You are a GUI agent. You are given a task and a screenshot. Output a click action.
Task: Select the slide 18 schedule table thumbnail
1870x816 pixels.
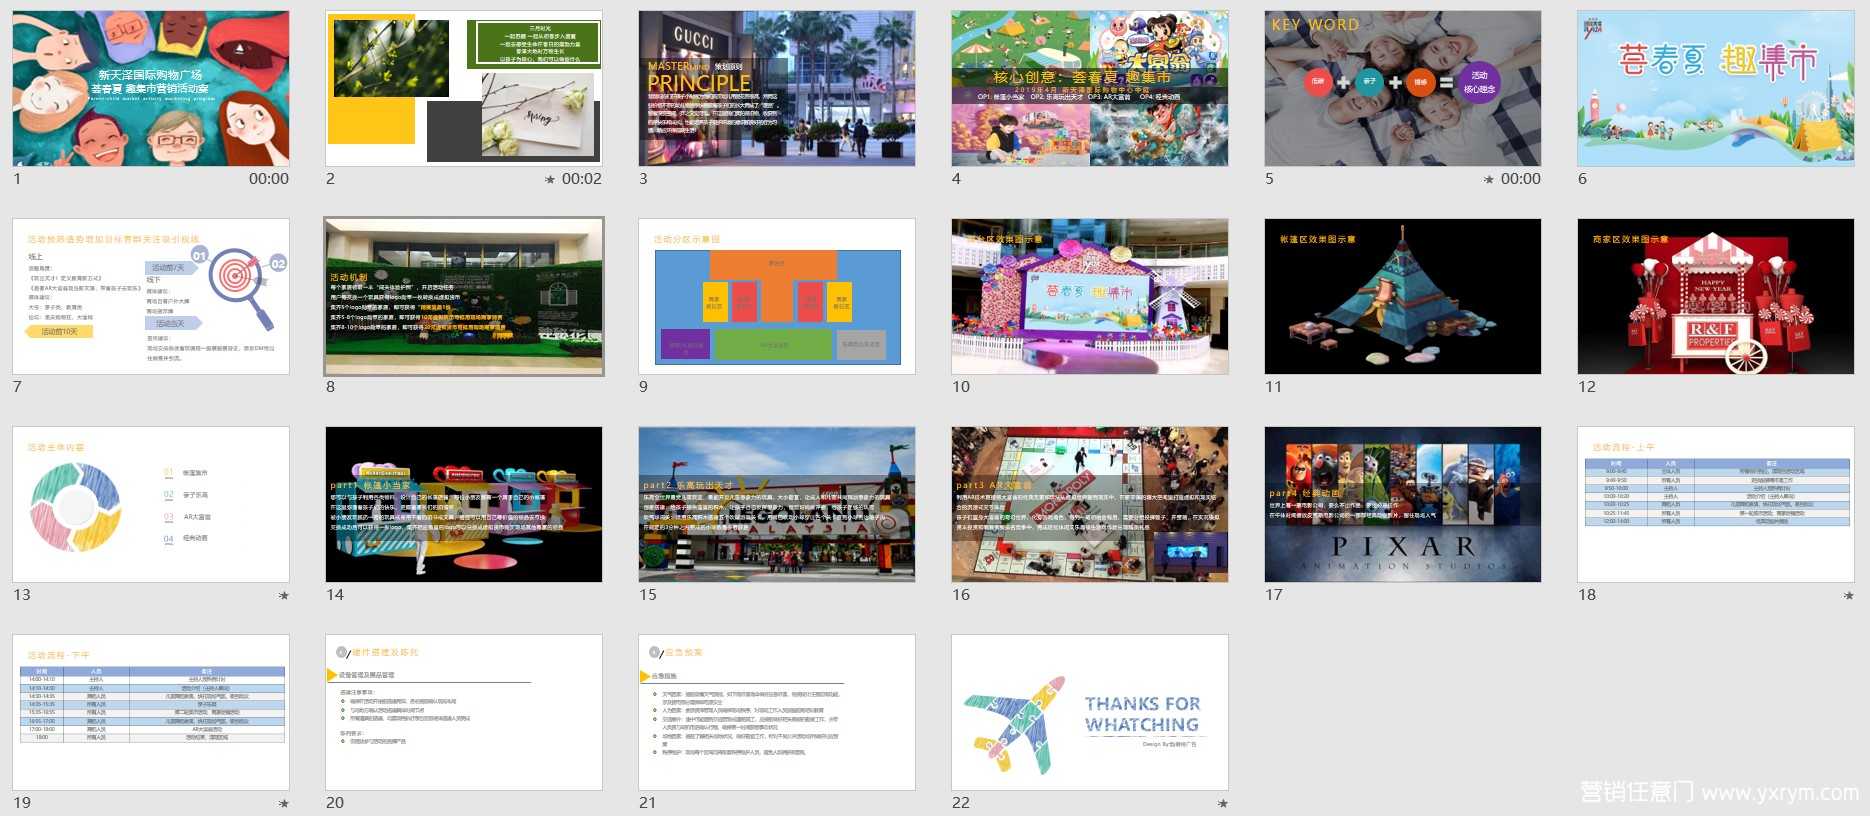point(1716,504)
